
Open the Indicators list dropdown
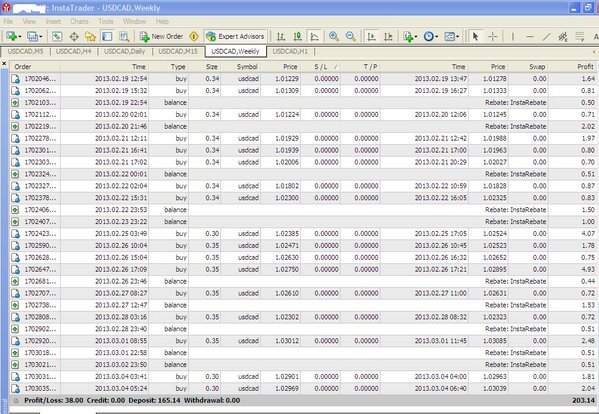(410, 36)
